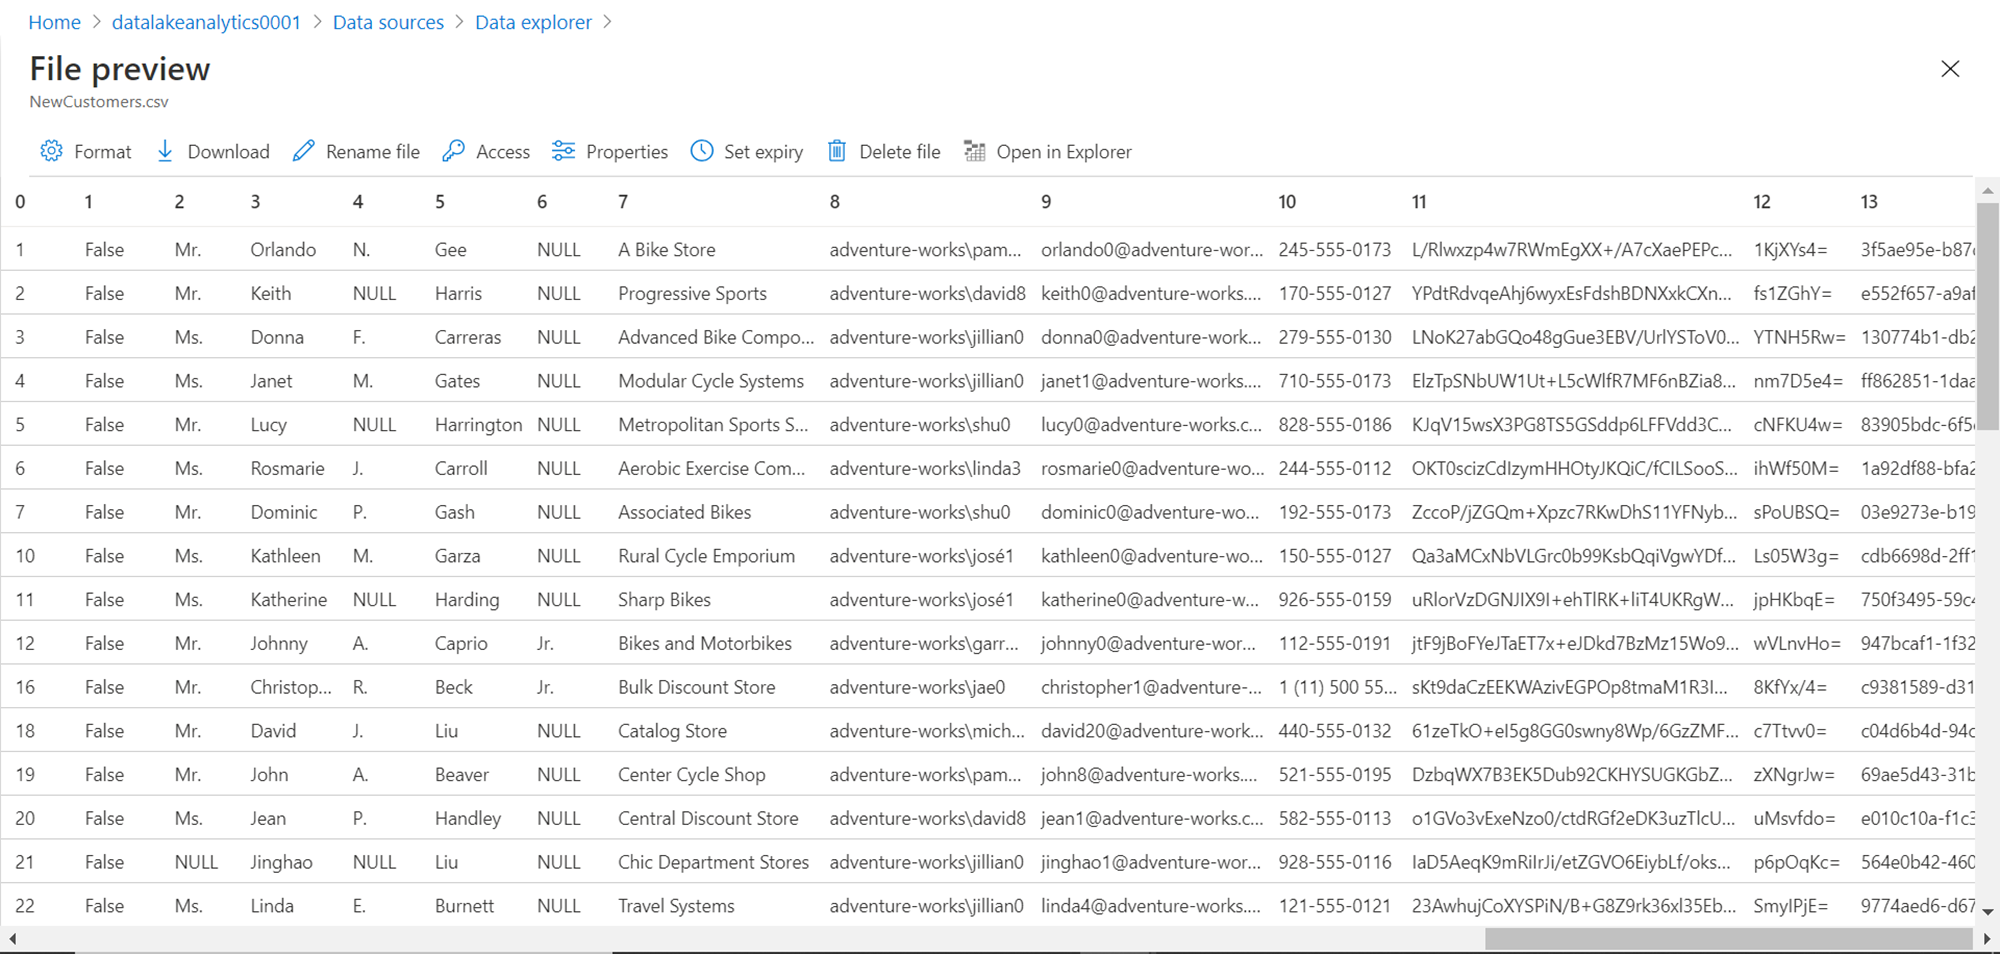Click the Set expiry clock icon
2000x954 pixels.
point(702,151)
